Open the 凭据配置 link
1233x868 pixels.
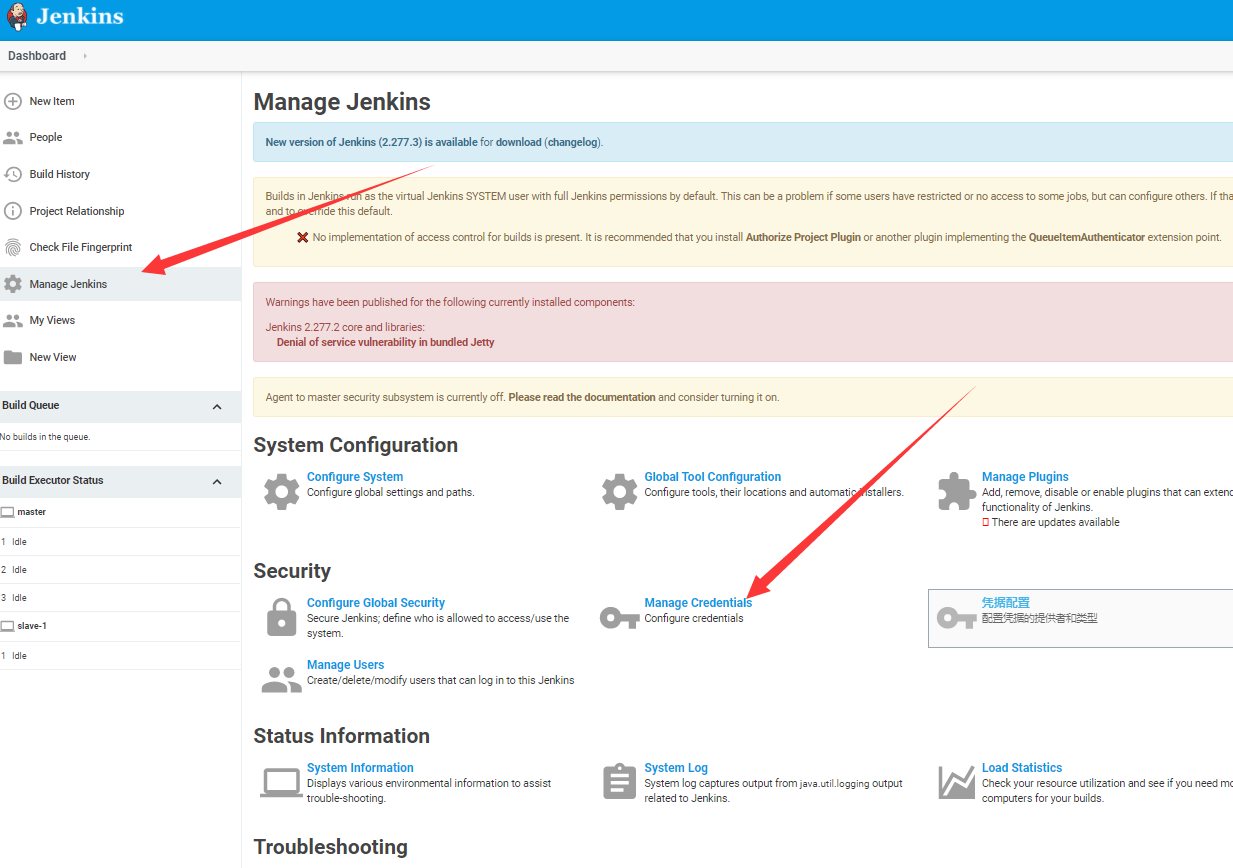[x=1006, y=603]
